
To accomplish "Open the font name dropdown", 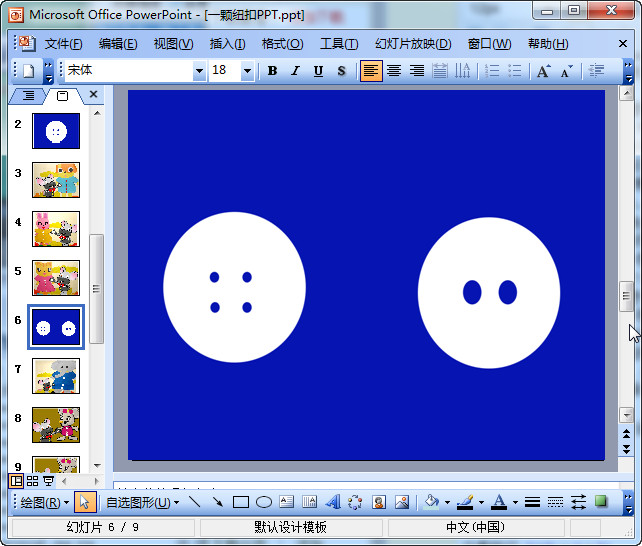I will pos(199,71).
